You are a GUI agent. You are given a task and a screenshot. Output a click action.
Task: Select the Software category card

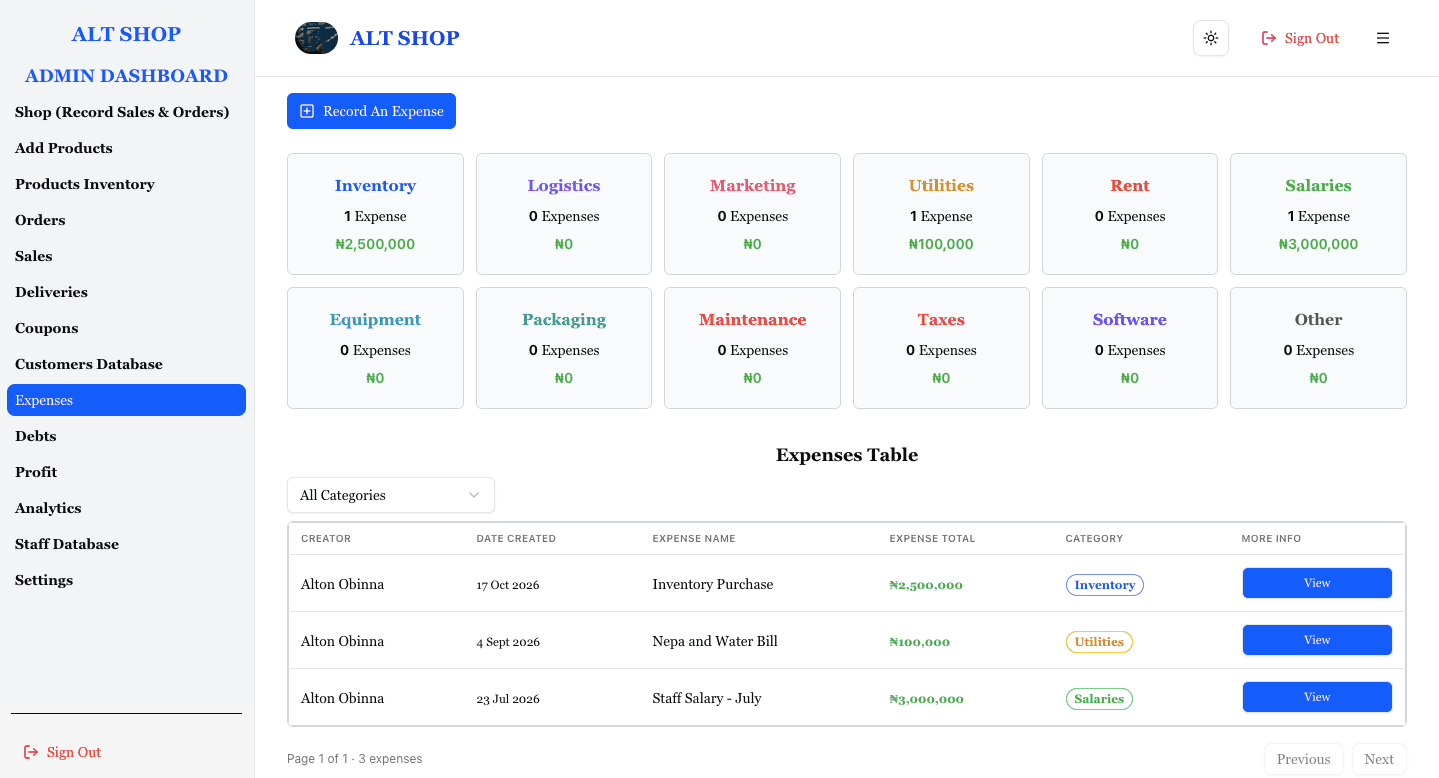point(1130,348)
